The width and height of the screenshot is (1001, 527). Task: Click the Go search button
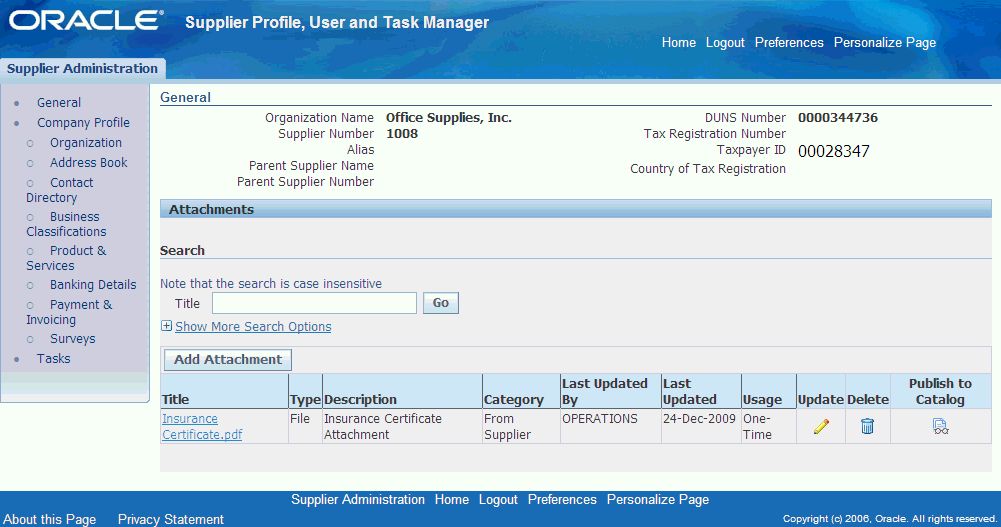[440, 303]
